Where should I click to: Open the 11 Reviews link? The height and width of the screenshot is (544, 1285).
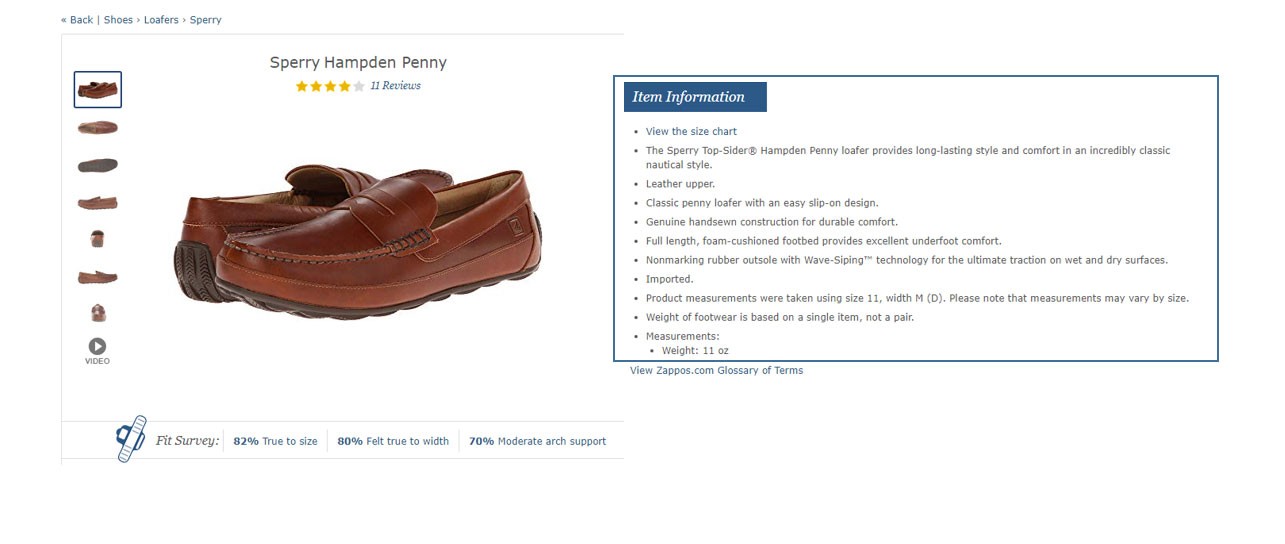tap(395, 86)
